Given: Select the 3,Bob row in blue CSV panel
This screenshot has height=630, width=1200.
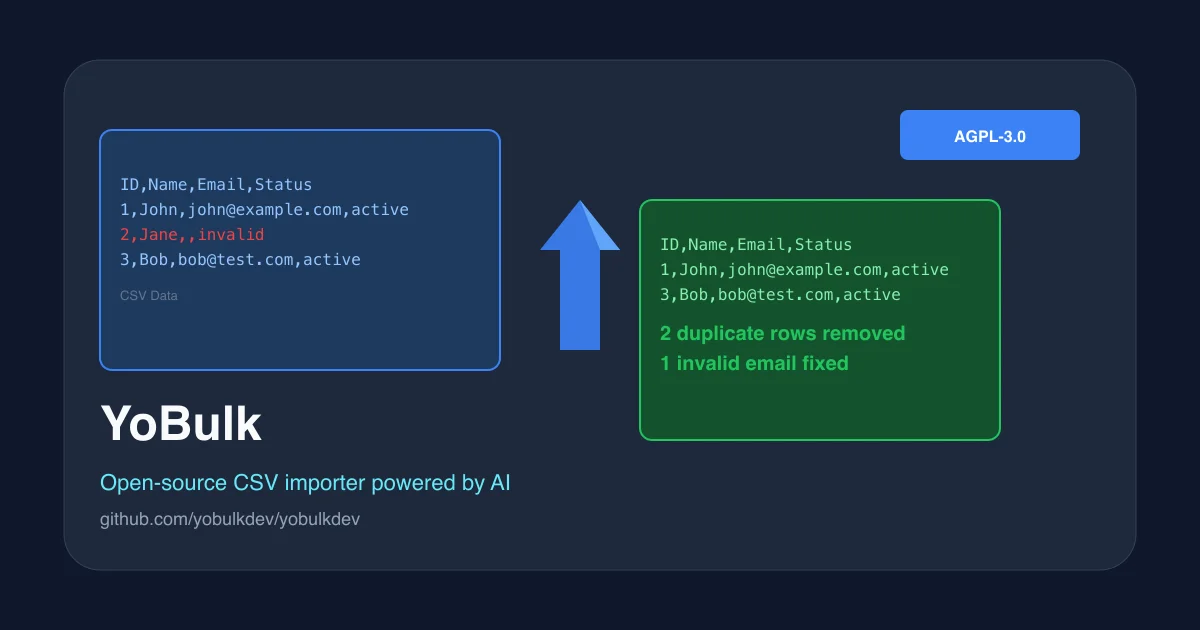Looking at the screenshot, I should 240,259.
